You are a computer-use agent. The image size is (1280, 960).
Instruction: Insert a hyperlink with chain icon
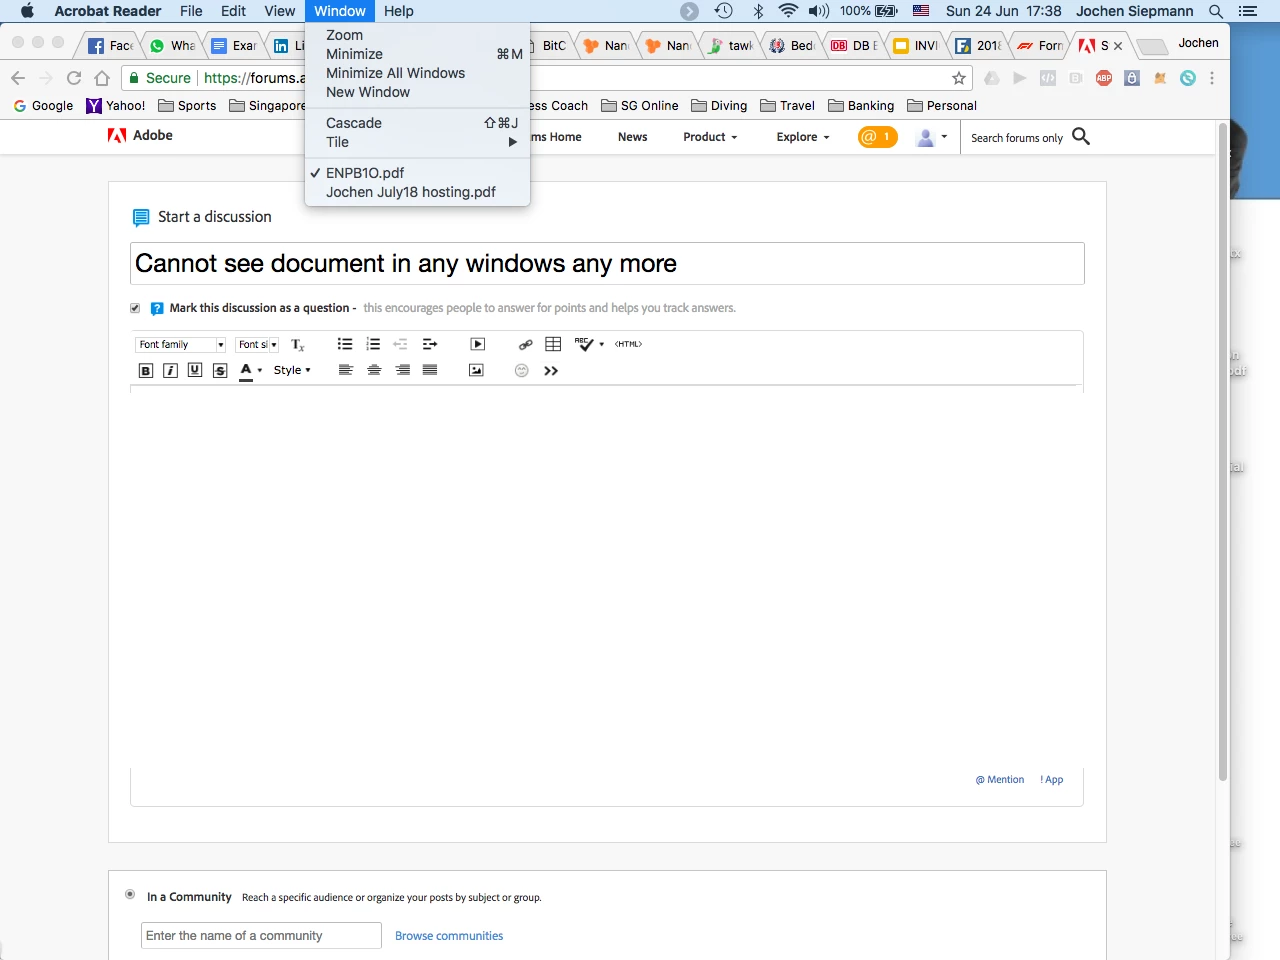pyautogui.click(x=525, y=344)
